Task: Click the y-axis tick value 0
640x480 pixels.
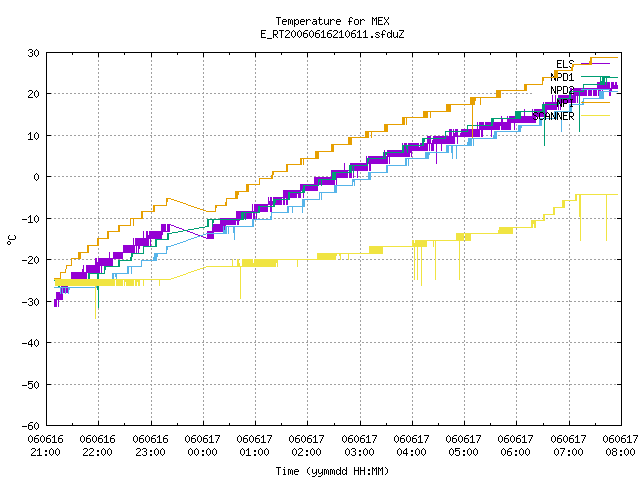Action: pyautogui.click(x=36, y=177)
